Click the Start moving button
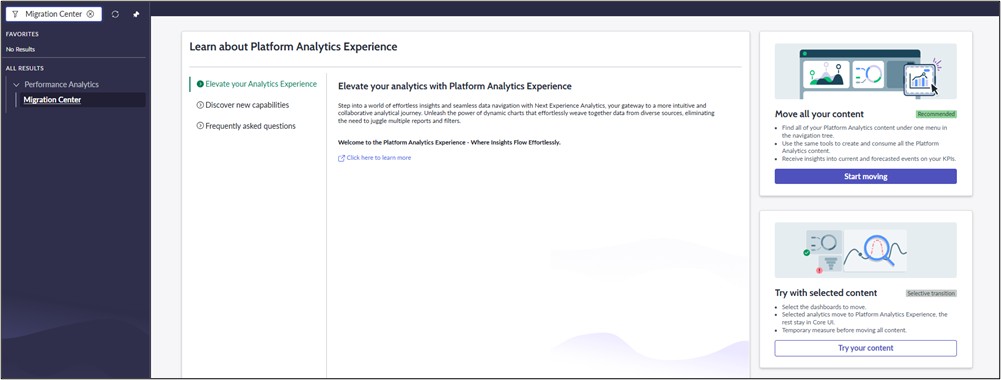 coord(866,176)
